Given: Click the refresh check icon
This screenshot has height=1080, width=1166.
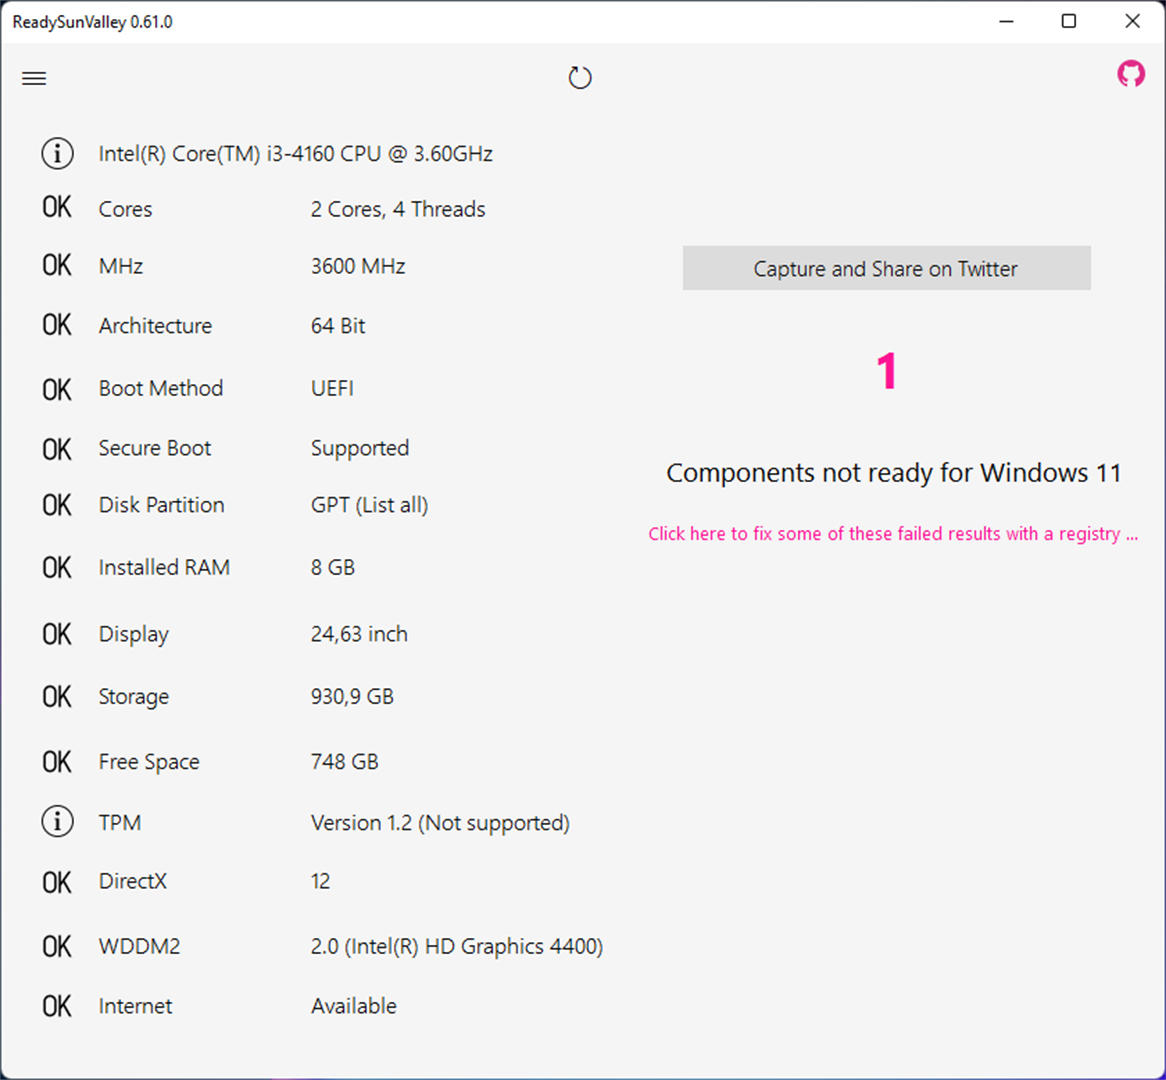Looking at the screenshot, I should pyautogui.click(x=580, y=78).
